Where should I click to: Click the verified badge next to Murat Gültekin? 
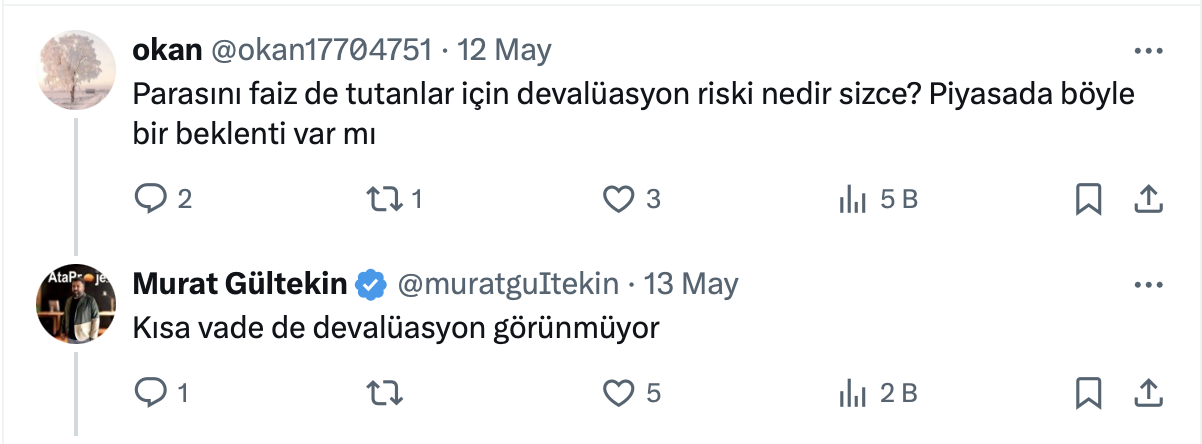coord(372,285)
